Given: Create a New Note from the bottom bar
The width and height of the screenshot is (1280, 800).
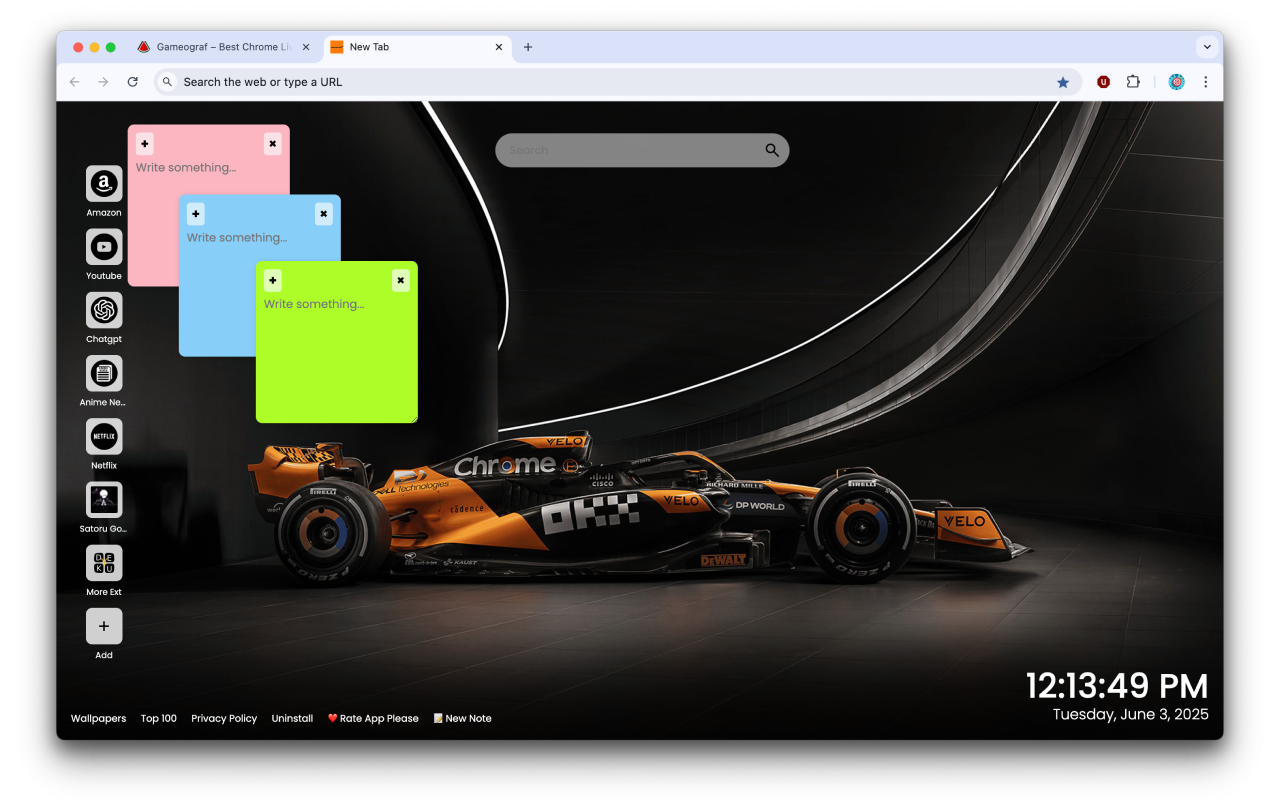Looking at the screenshot, I should (x=462, y=718).
